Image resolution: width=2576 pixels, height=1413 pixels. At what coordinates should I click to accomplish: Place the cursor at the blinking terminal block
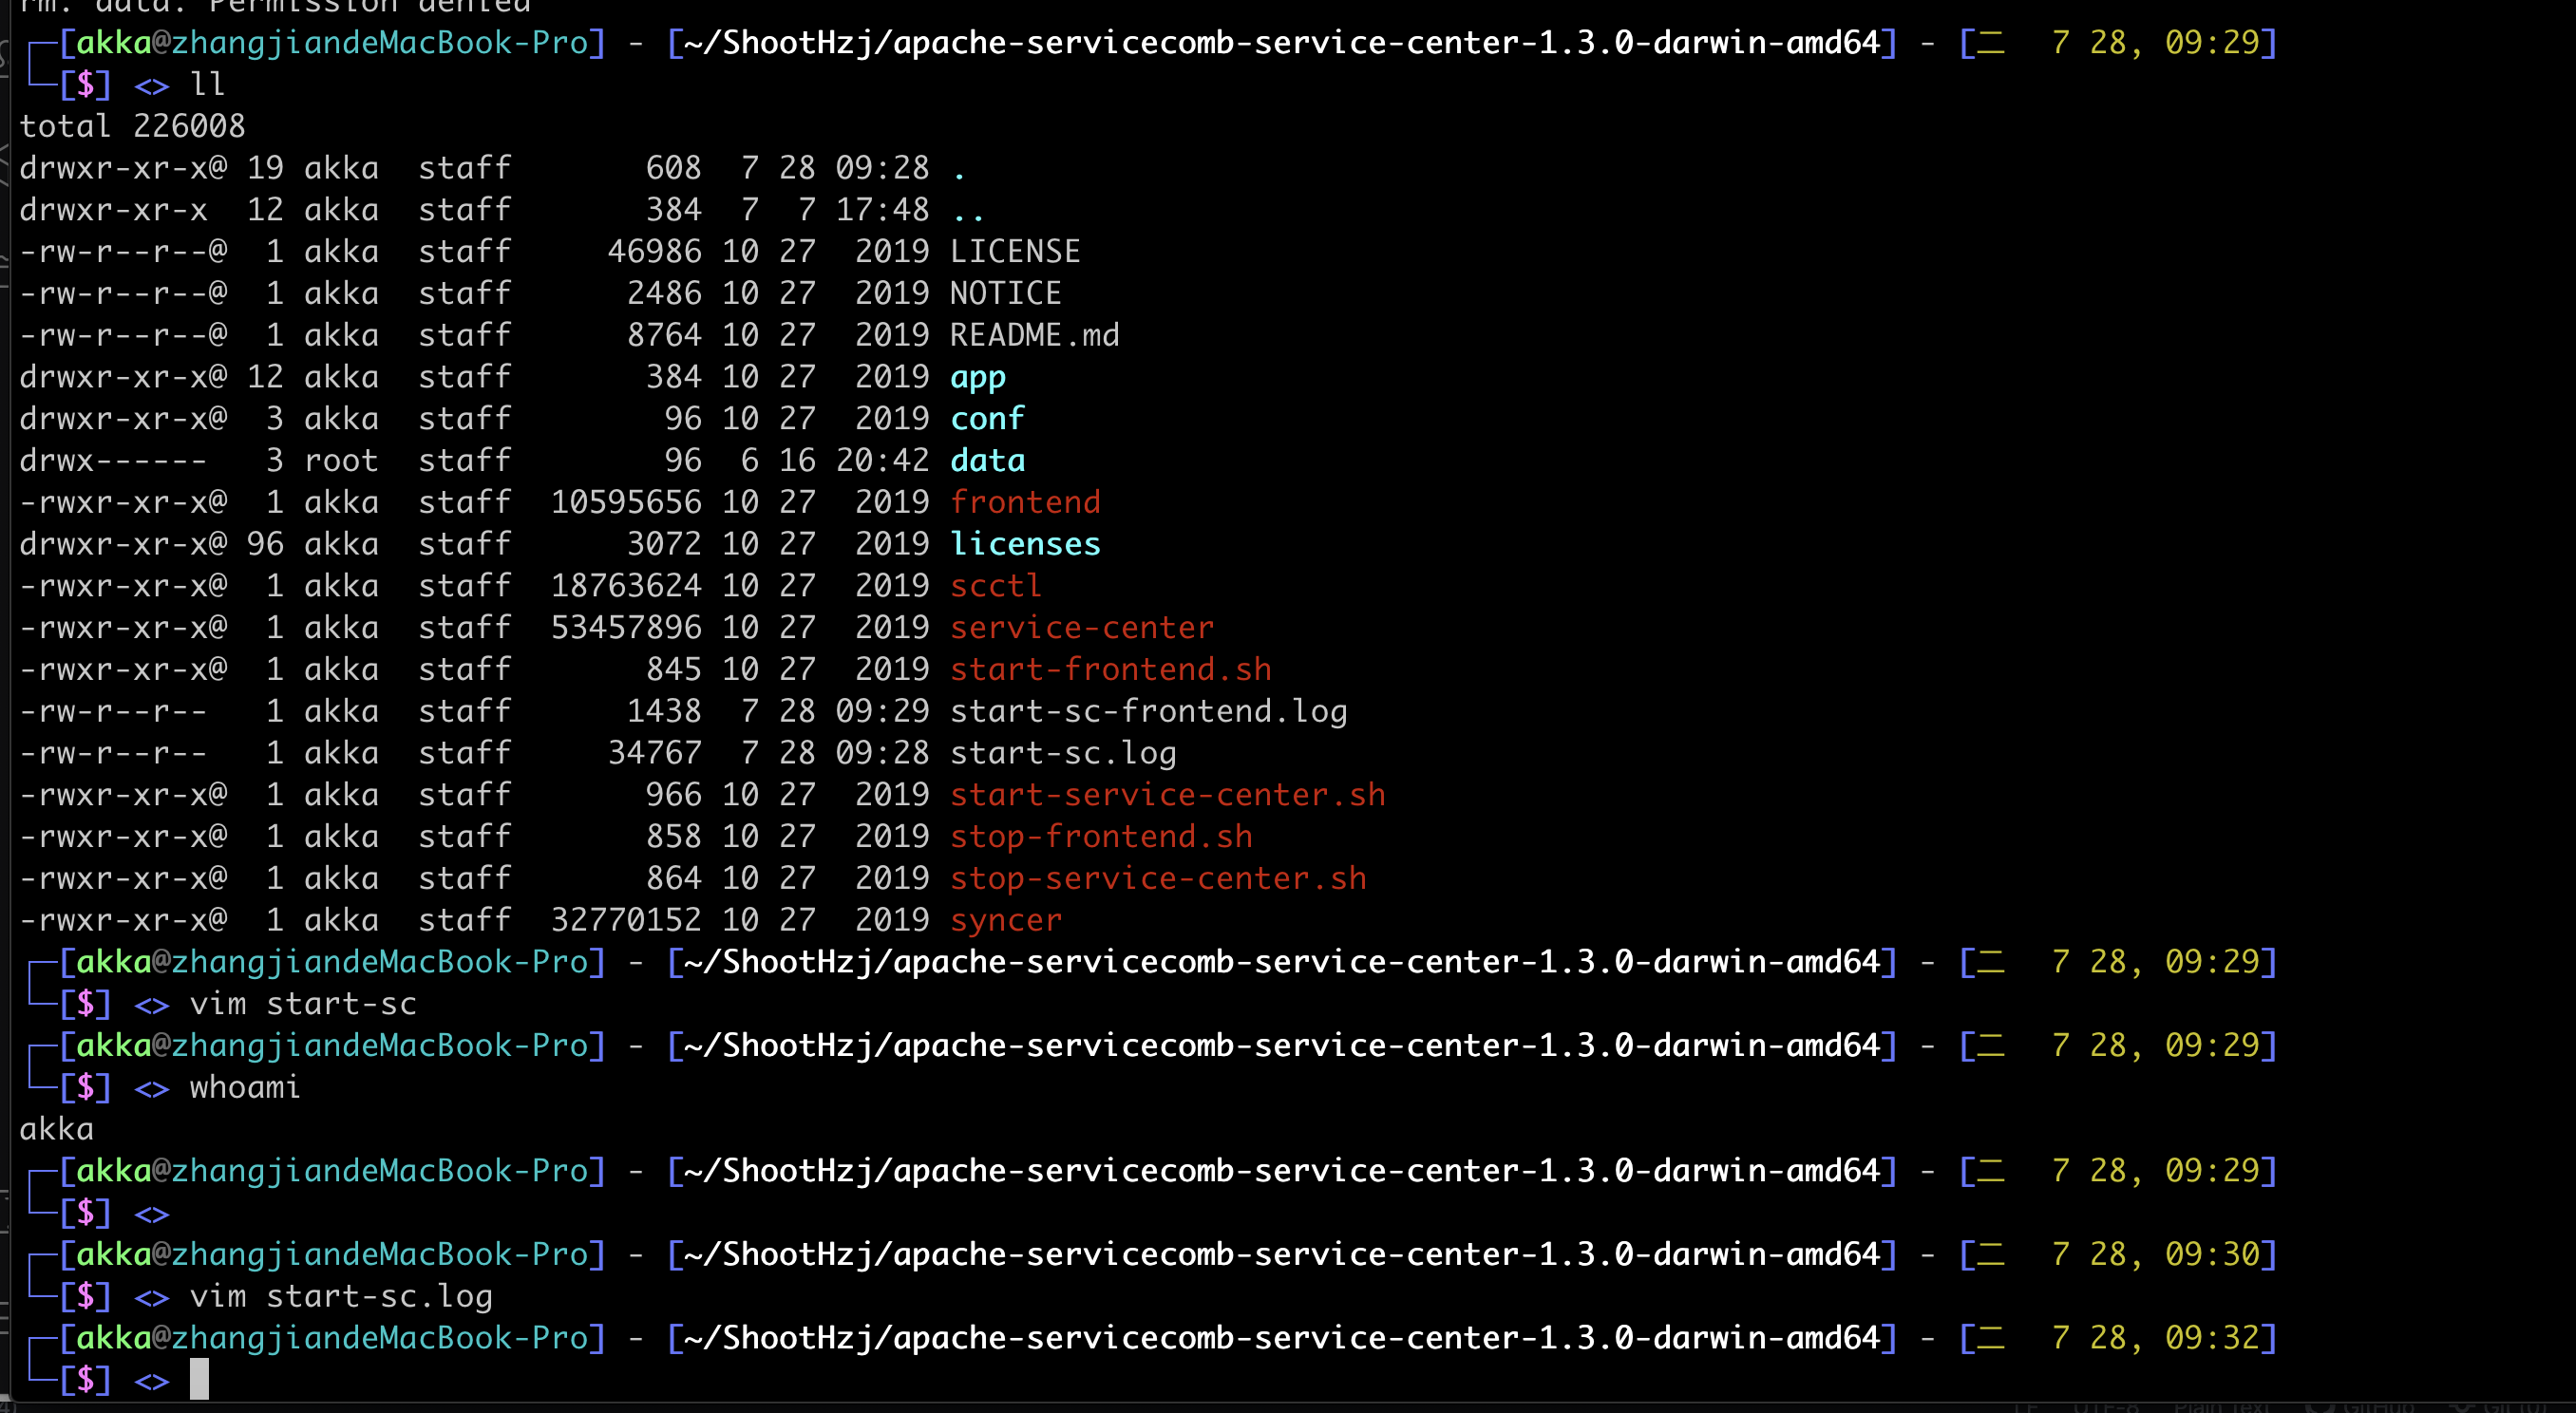coord(199,1381)
